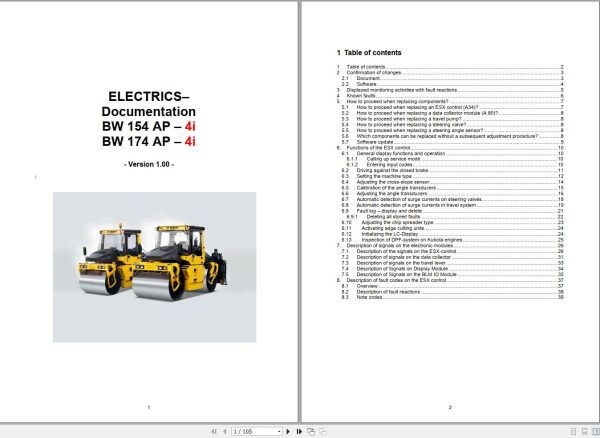Open 'Description of fault reactions' entry
Image resolution: width=600 pixels, height=438 pixels.
(x=452, y=291)
